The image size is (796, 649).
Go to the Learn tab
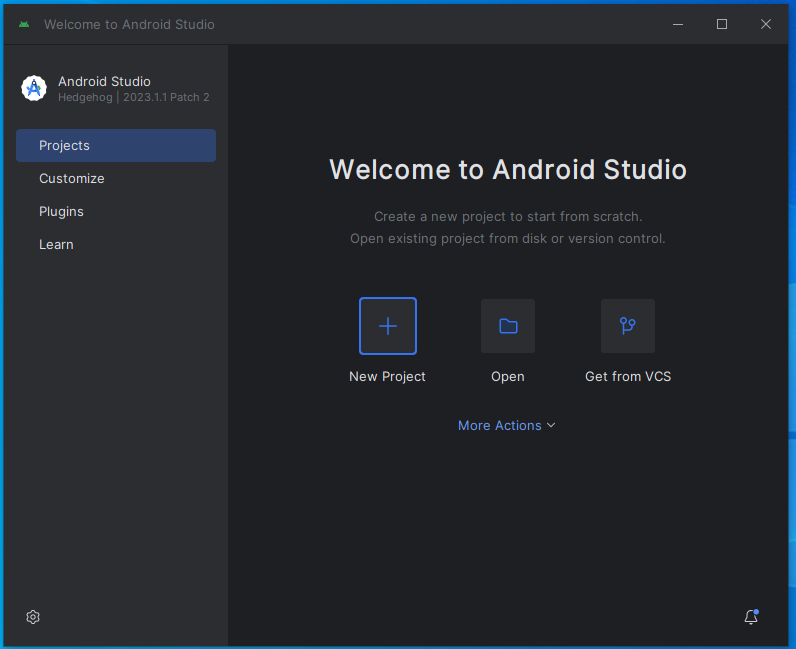click(x=116, y=244)
